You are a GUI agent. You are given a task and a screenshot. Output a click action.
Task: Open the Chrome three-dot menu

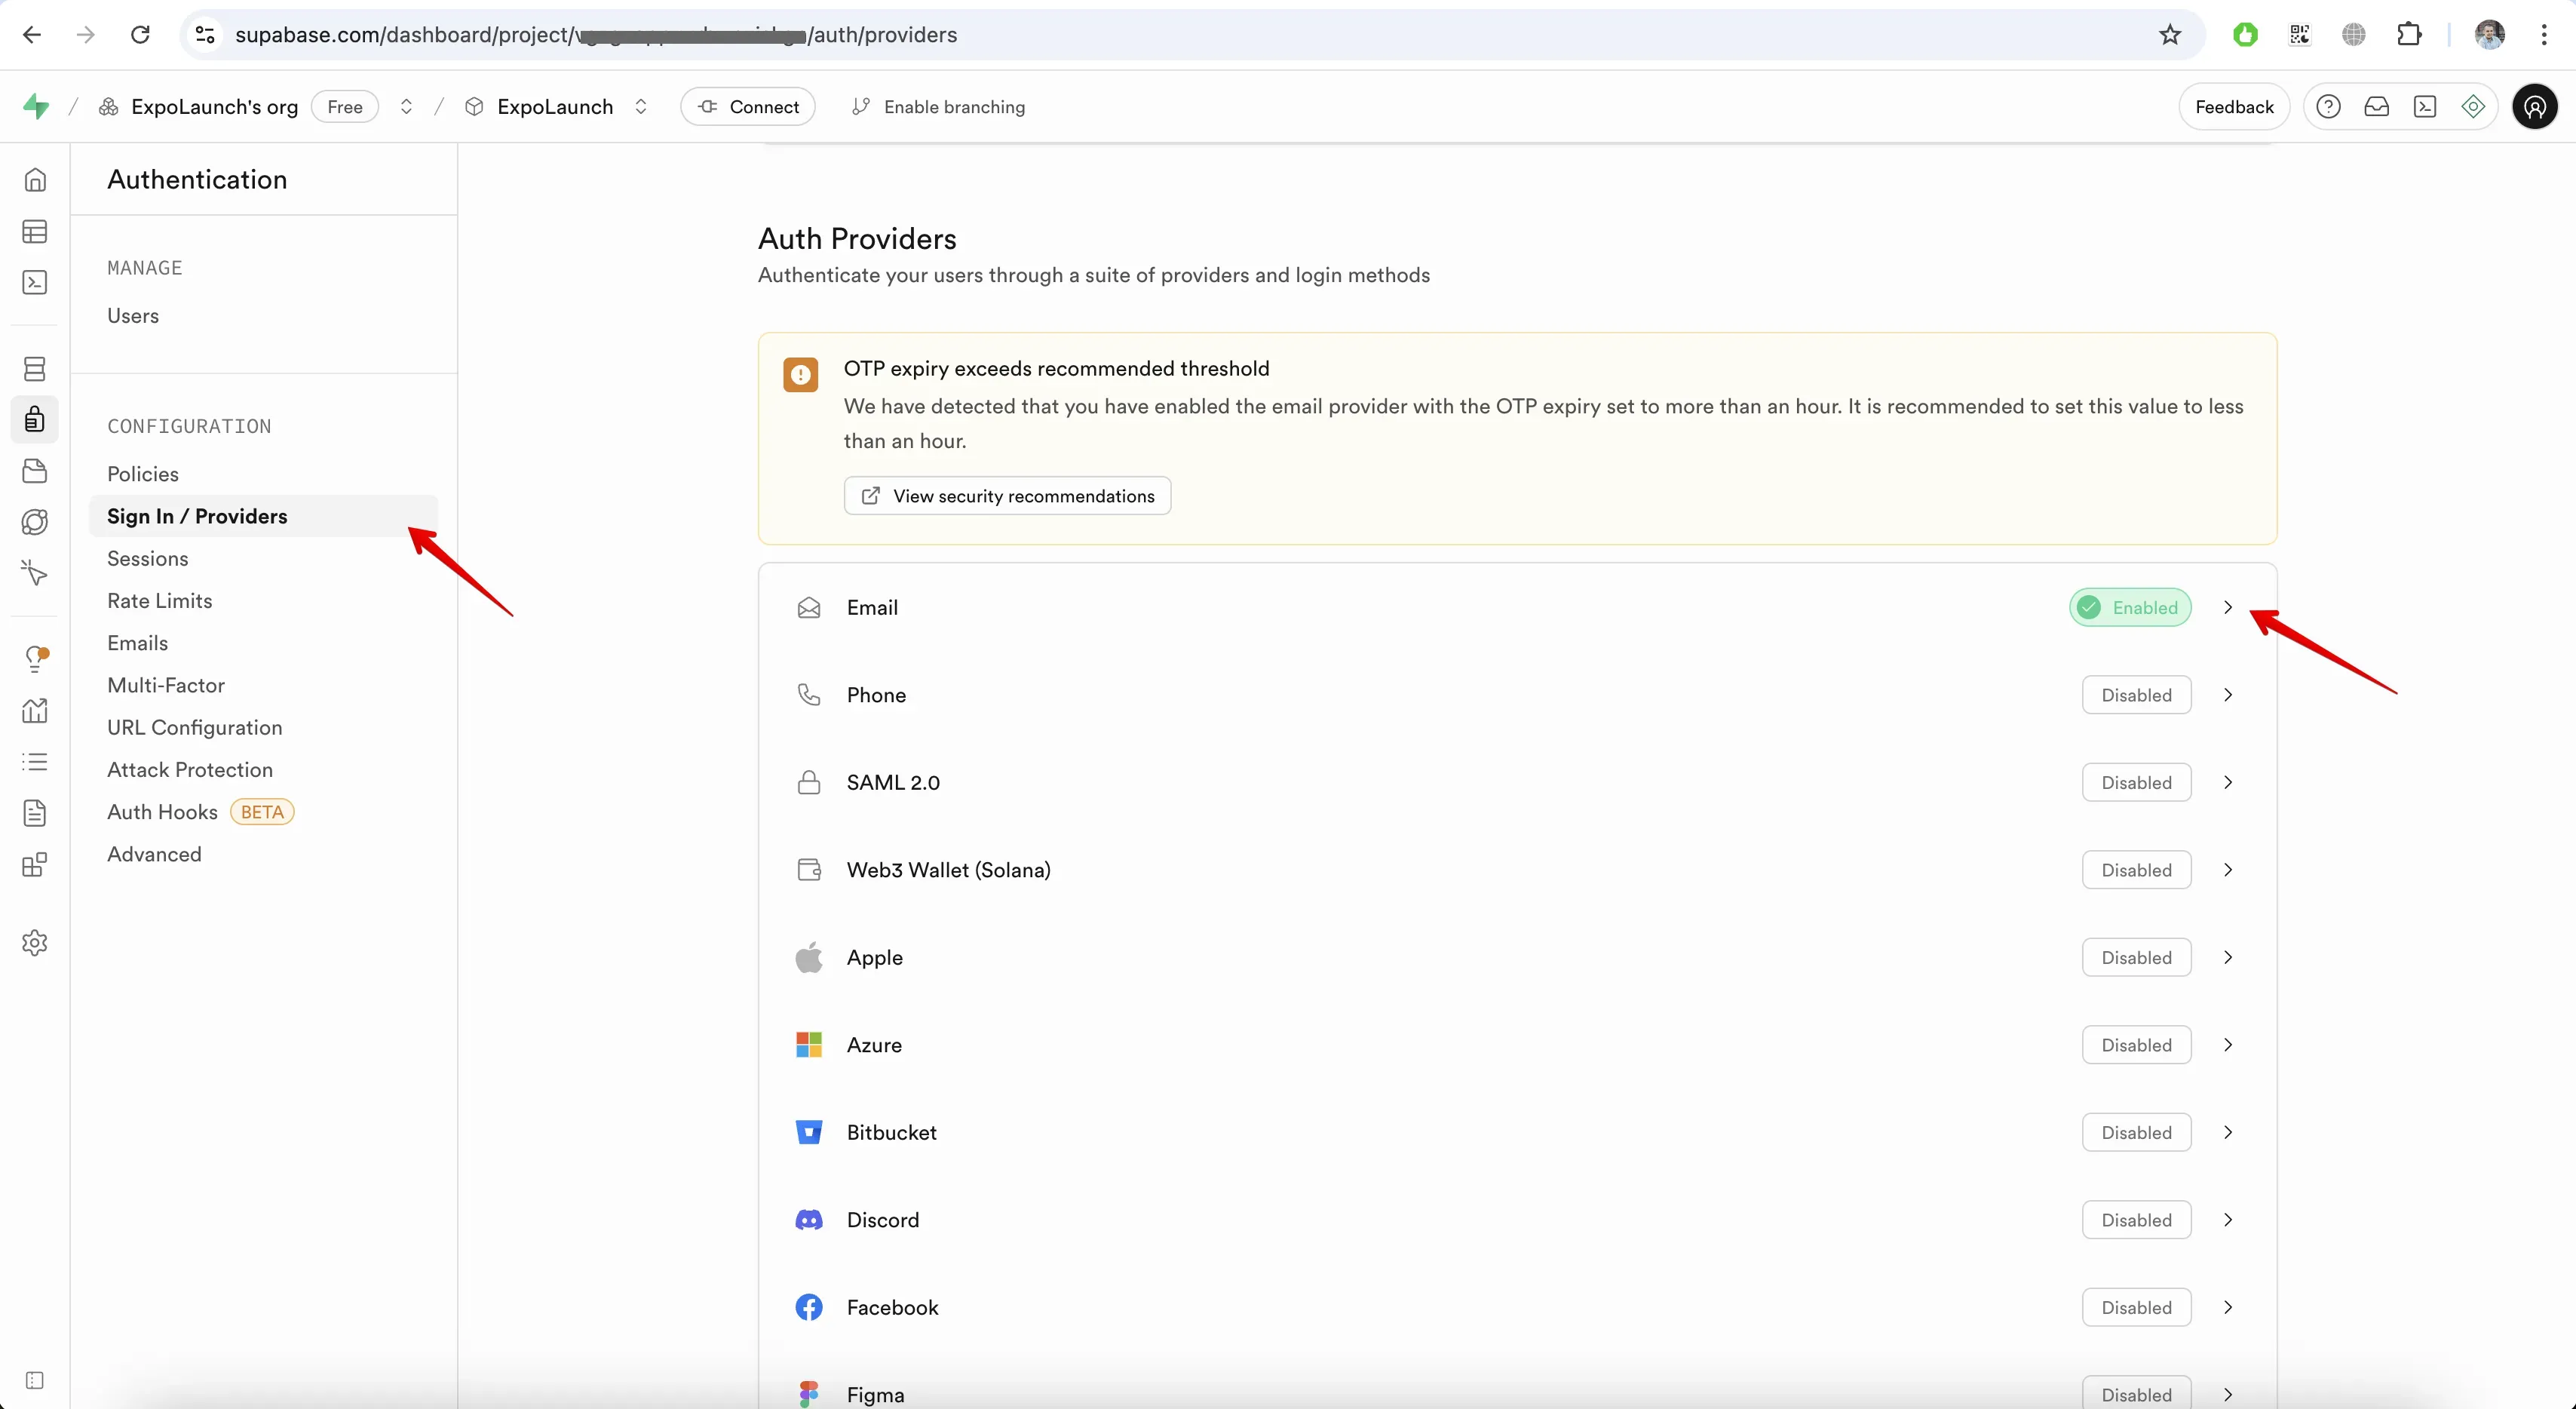[x=2544, y=35]
